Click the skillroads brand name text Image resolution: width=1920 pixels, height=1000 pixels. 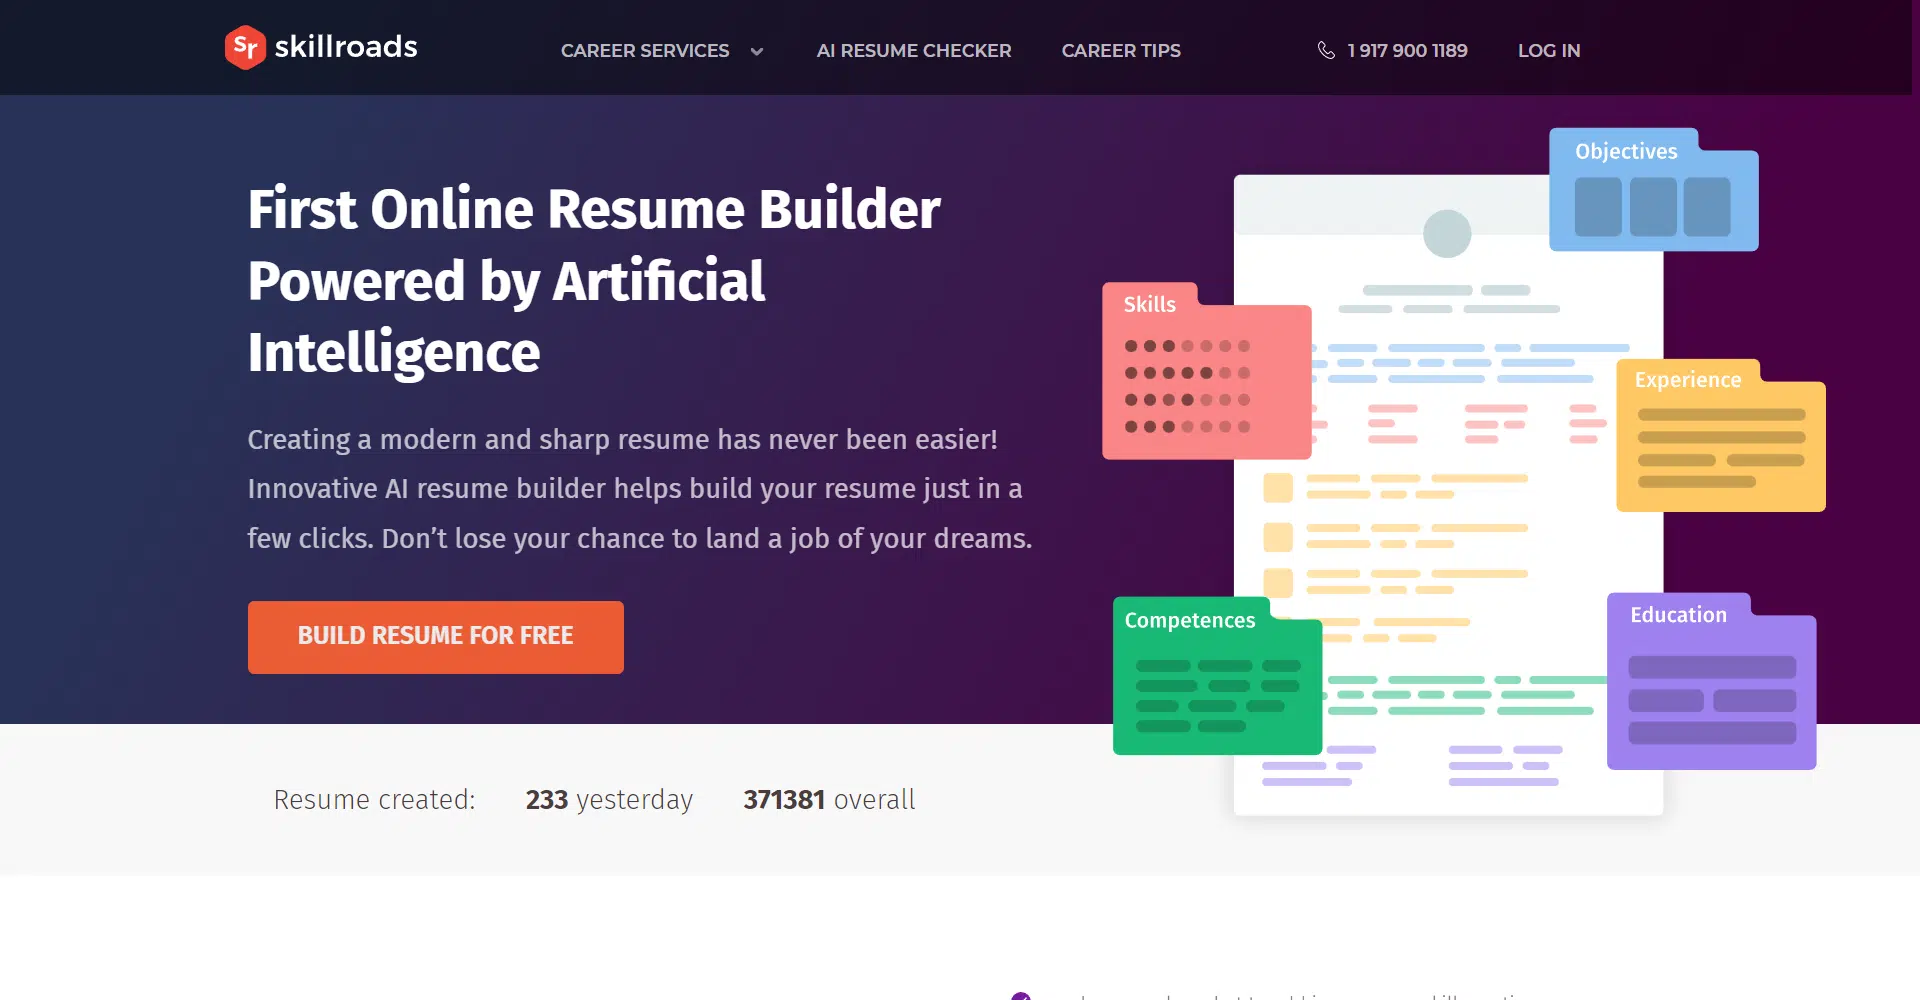[346, 47]
